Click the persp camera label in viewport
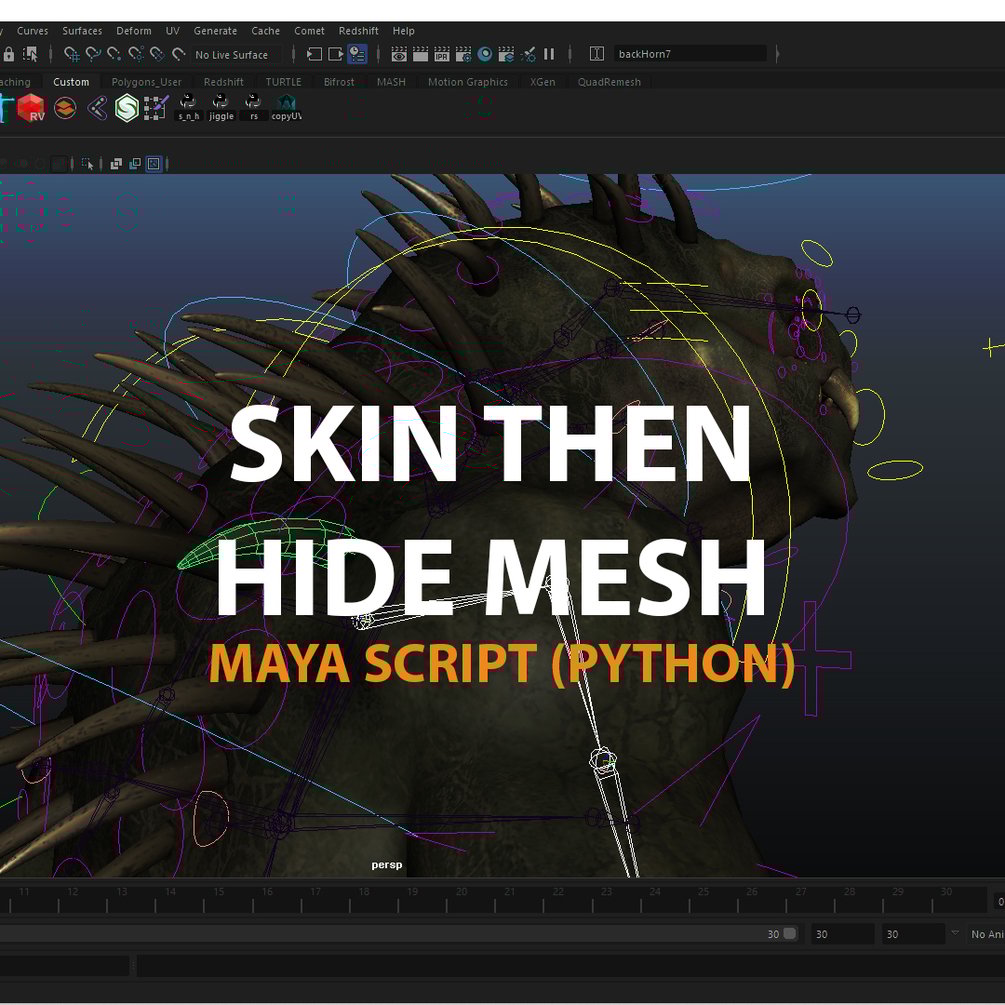 point(387,865)
